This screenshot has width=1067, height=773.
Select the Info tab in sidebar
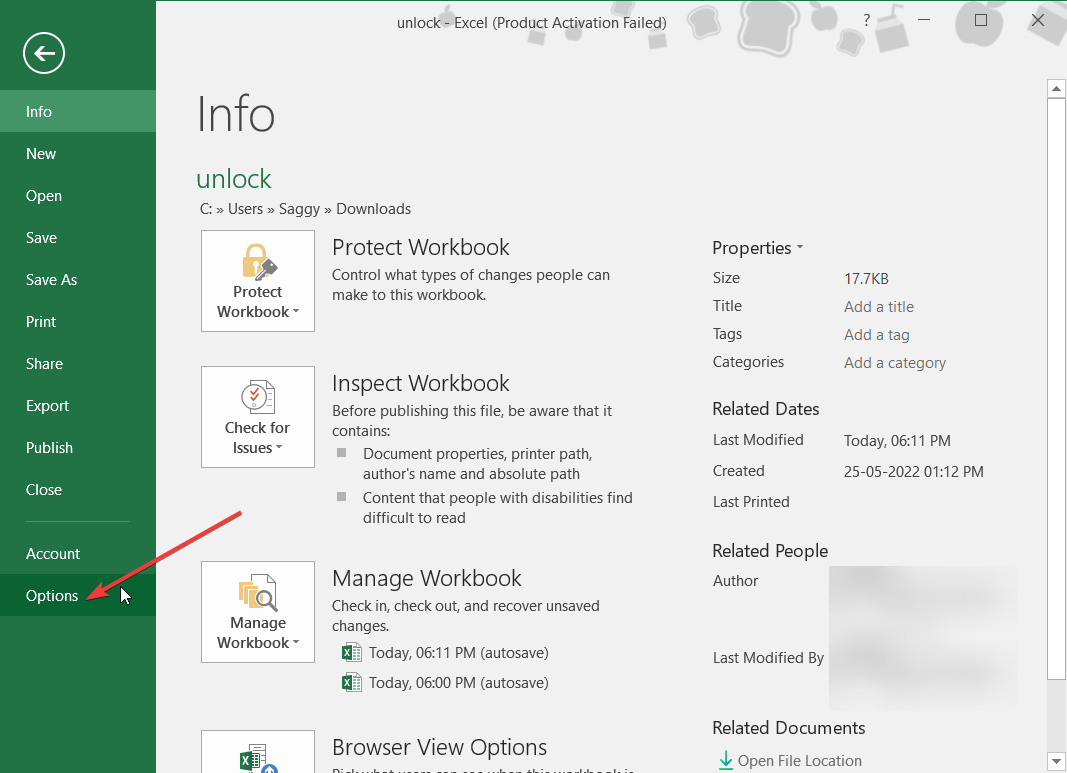click(x=78, y=112)
